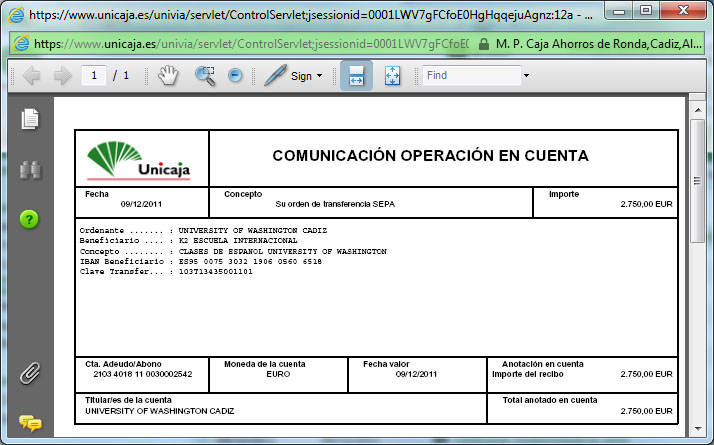Click account number '2103 4018 11 0030002542'

143,374
